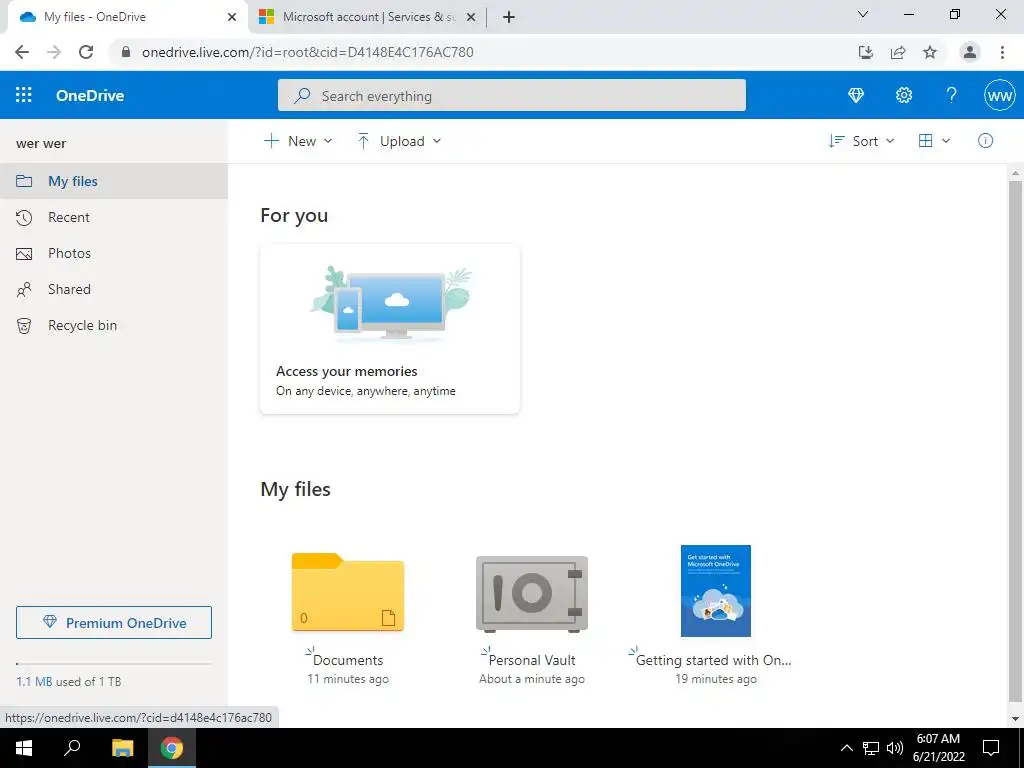Expand the New dropdown menu
This screenshot has width=1024, height=768.
[x=298, y=141]
